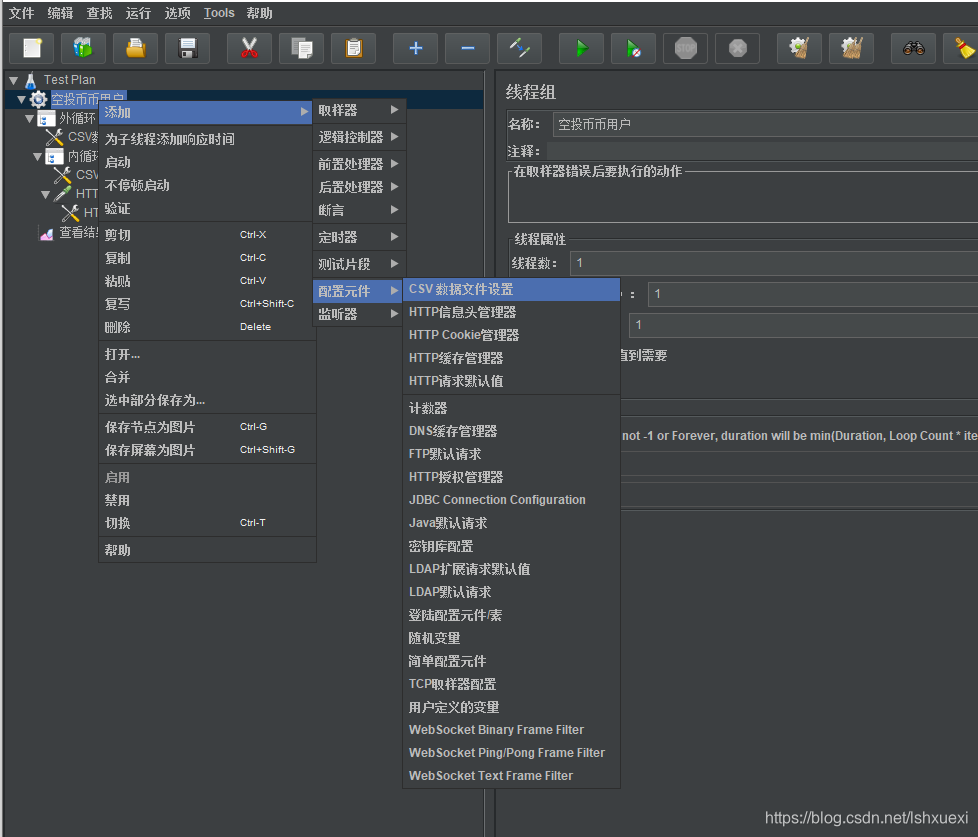The image size is (978, 837).
Task: Click the Toggle enable/disable icon
Action: point(519,48)
